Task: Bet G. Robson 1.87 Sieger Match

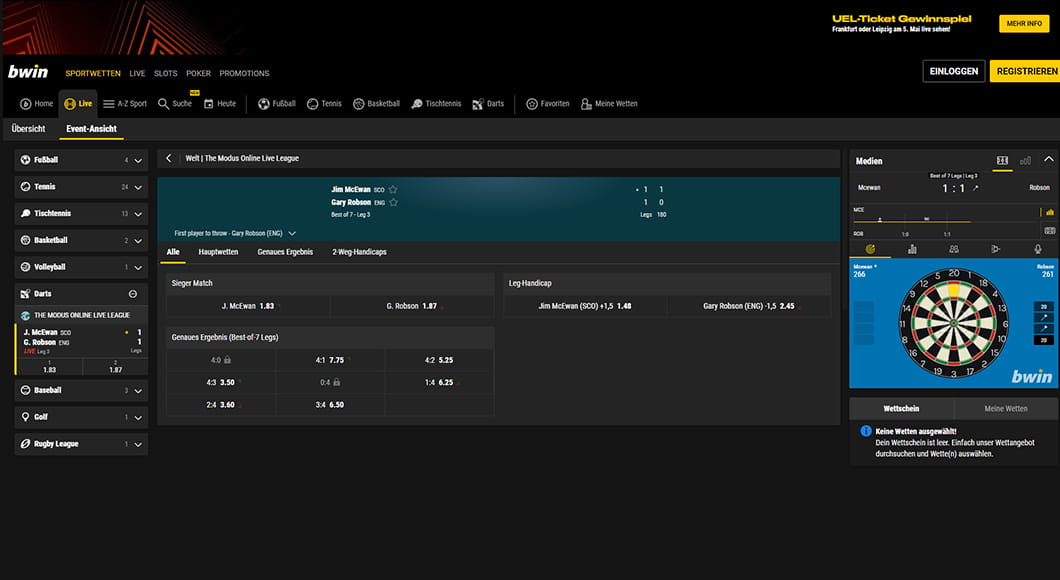Action: point(412,306)
